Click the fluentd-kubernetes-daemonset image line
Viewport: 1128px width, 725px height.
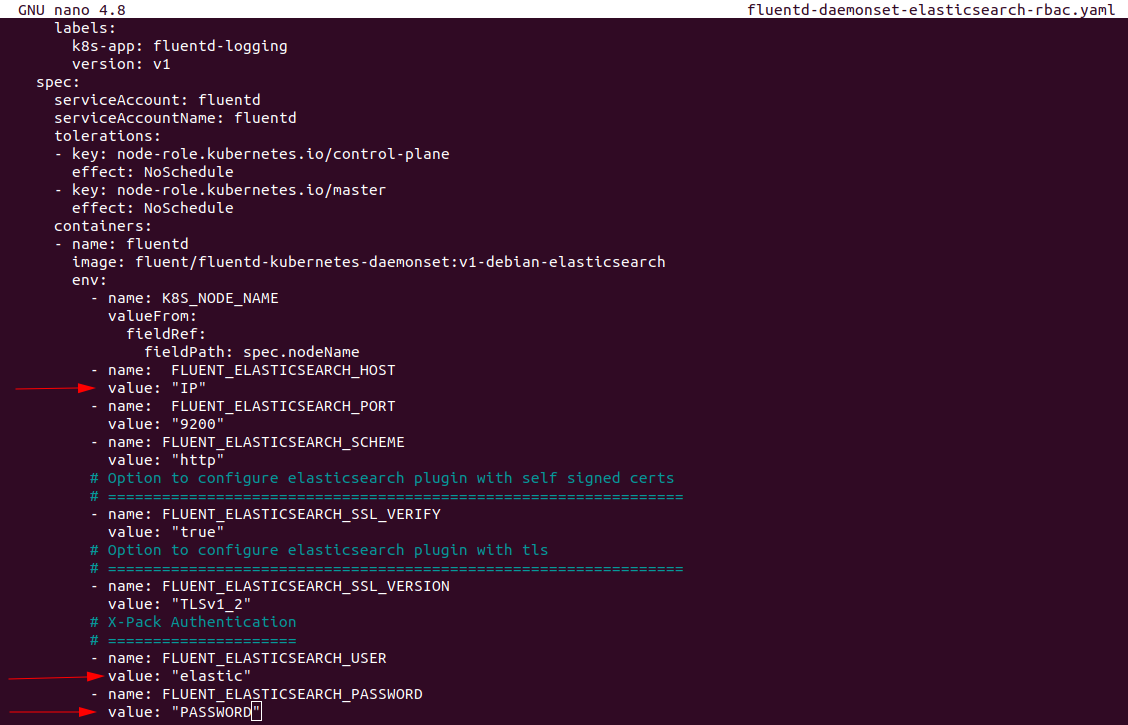368,262
